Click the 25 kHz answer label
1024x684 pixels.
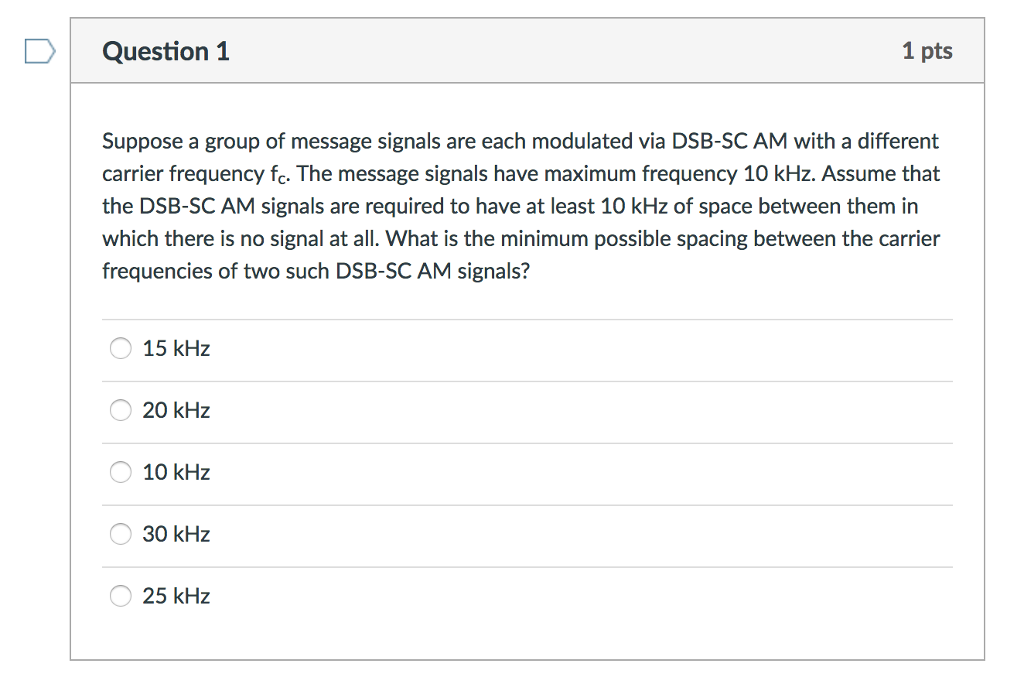176,596
